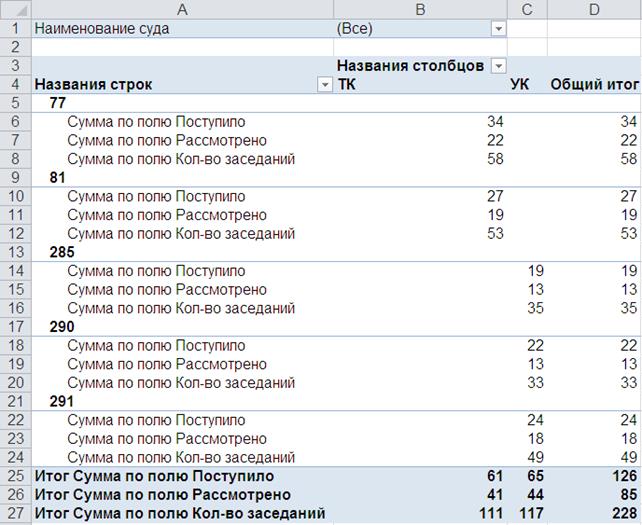This screenshot has width=642, height=525.
Task: Click УК value 33 in row 20
Action: (536, 382)
